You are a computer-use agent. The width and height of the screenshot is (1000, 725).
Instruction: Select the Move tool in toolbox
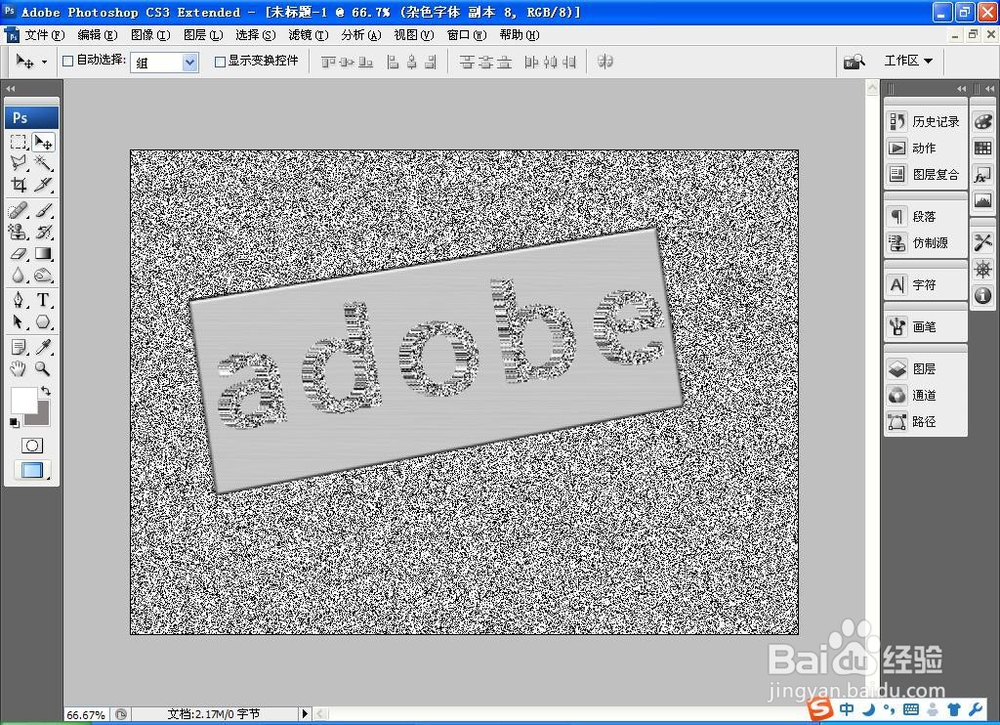pyautogui.click(x=43, y=142)
